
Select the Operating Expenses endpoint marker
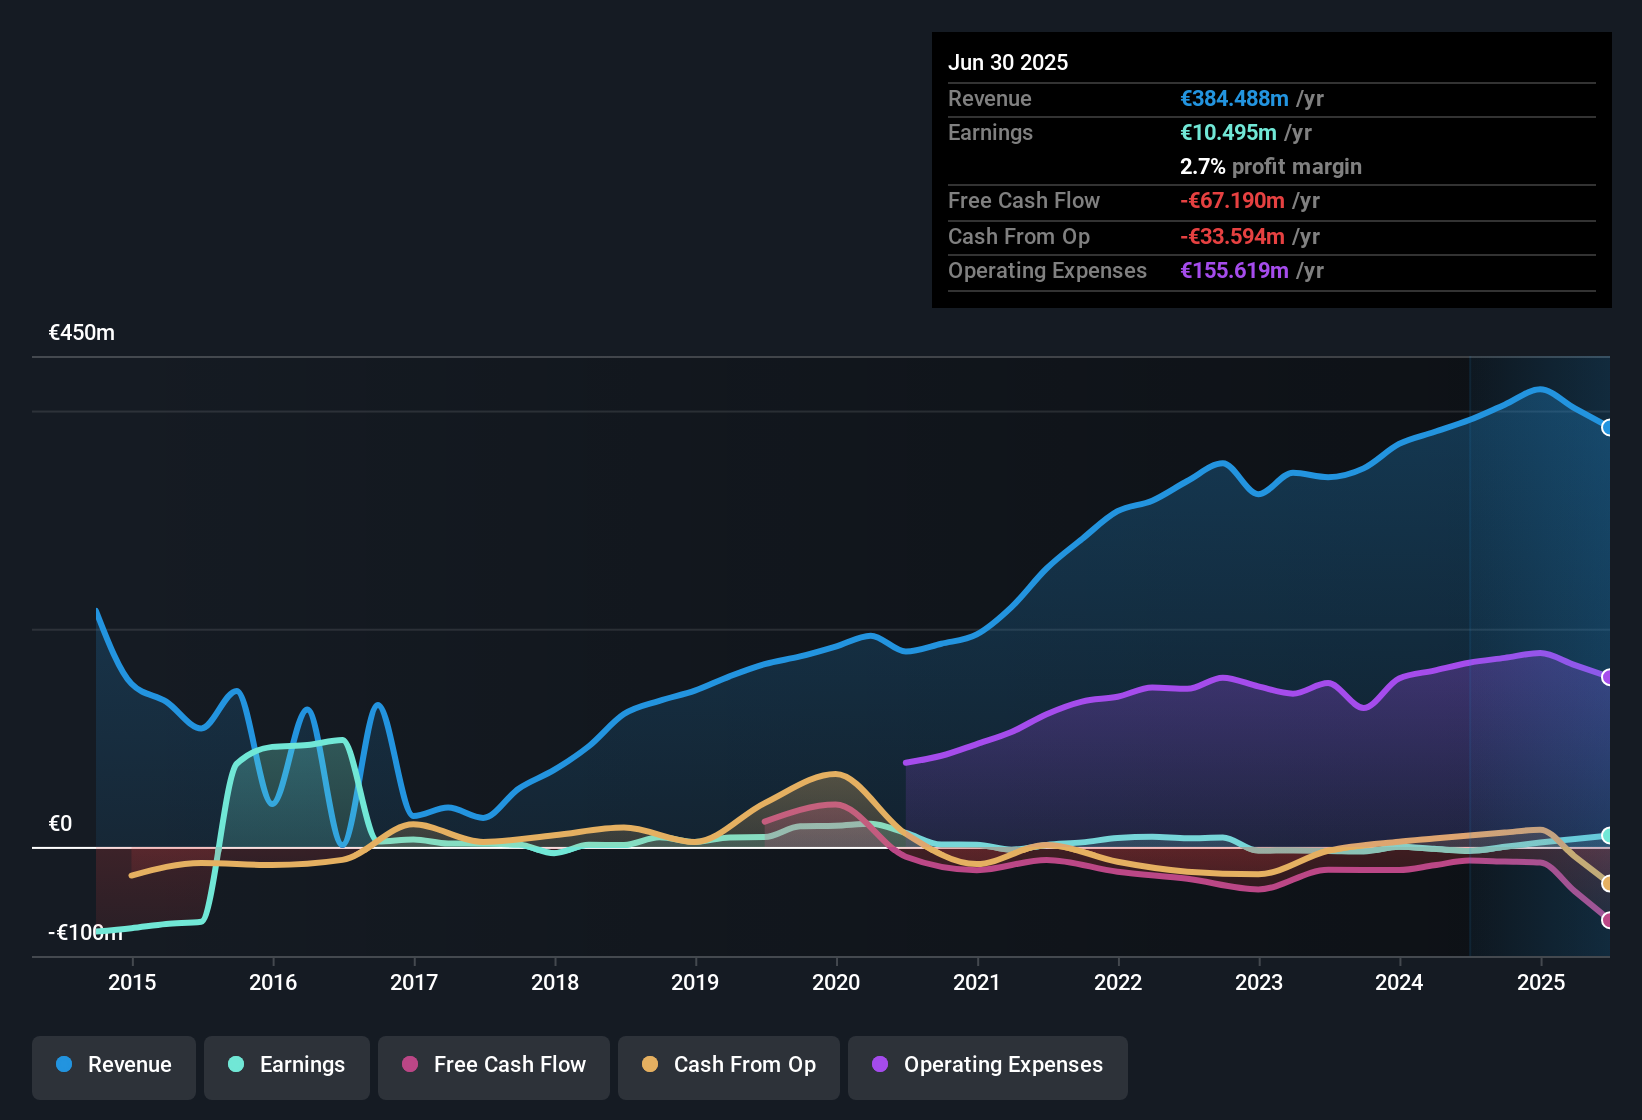1608,676
